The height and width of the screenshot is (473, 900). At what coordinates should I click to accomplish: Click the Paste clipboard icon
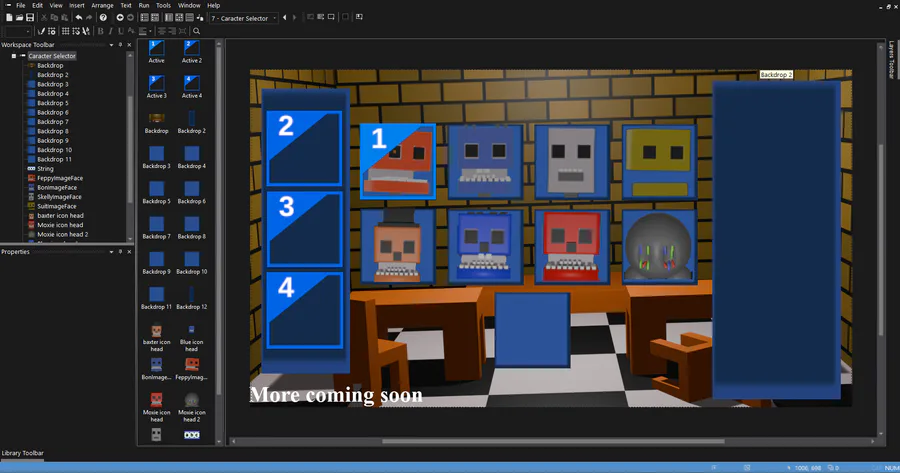[64, 18]
